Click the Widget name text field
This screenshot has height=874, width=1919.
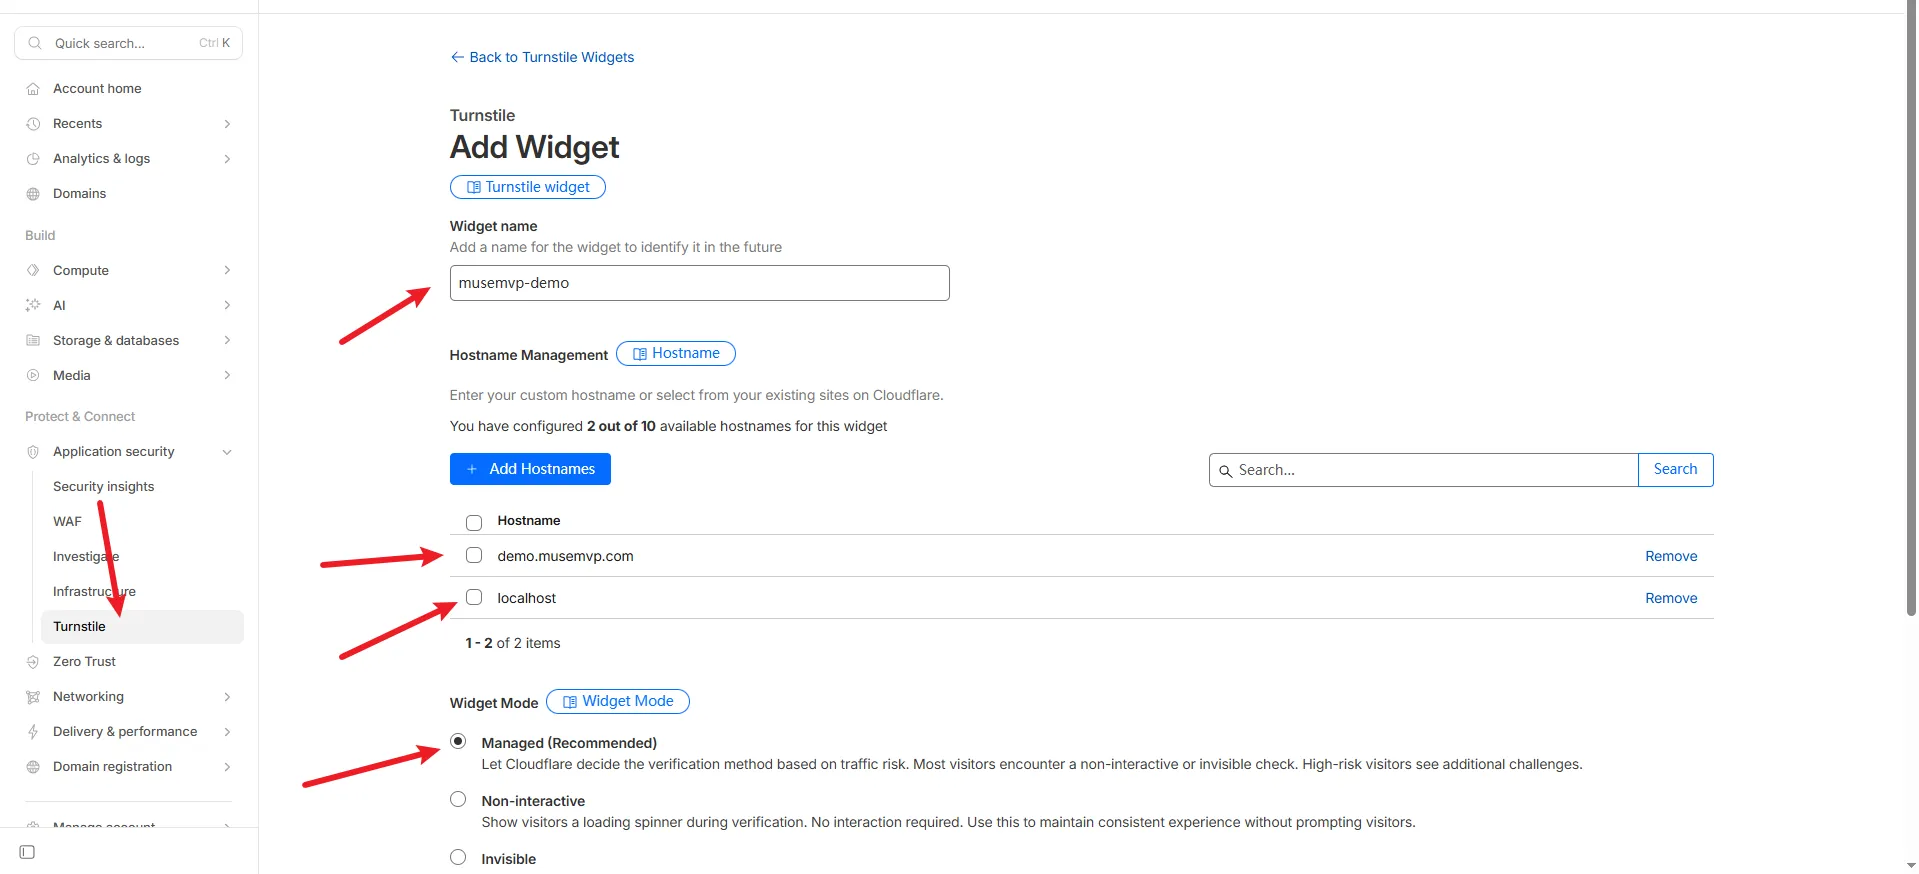pyautogui.click(x=699, y=283)
